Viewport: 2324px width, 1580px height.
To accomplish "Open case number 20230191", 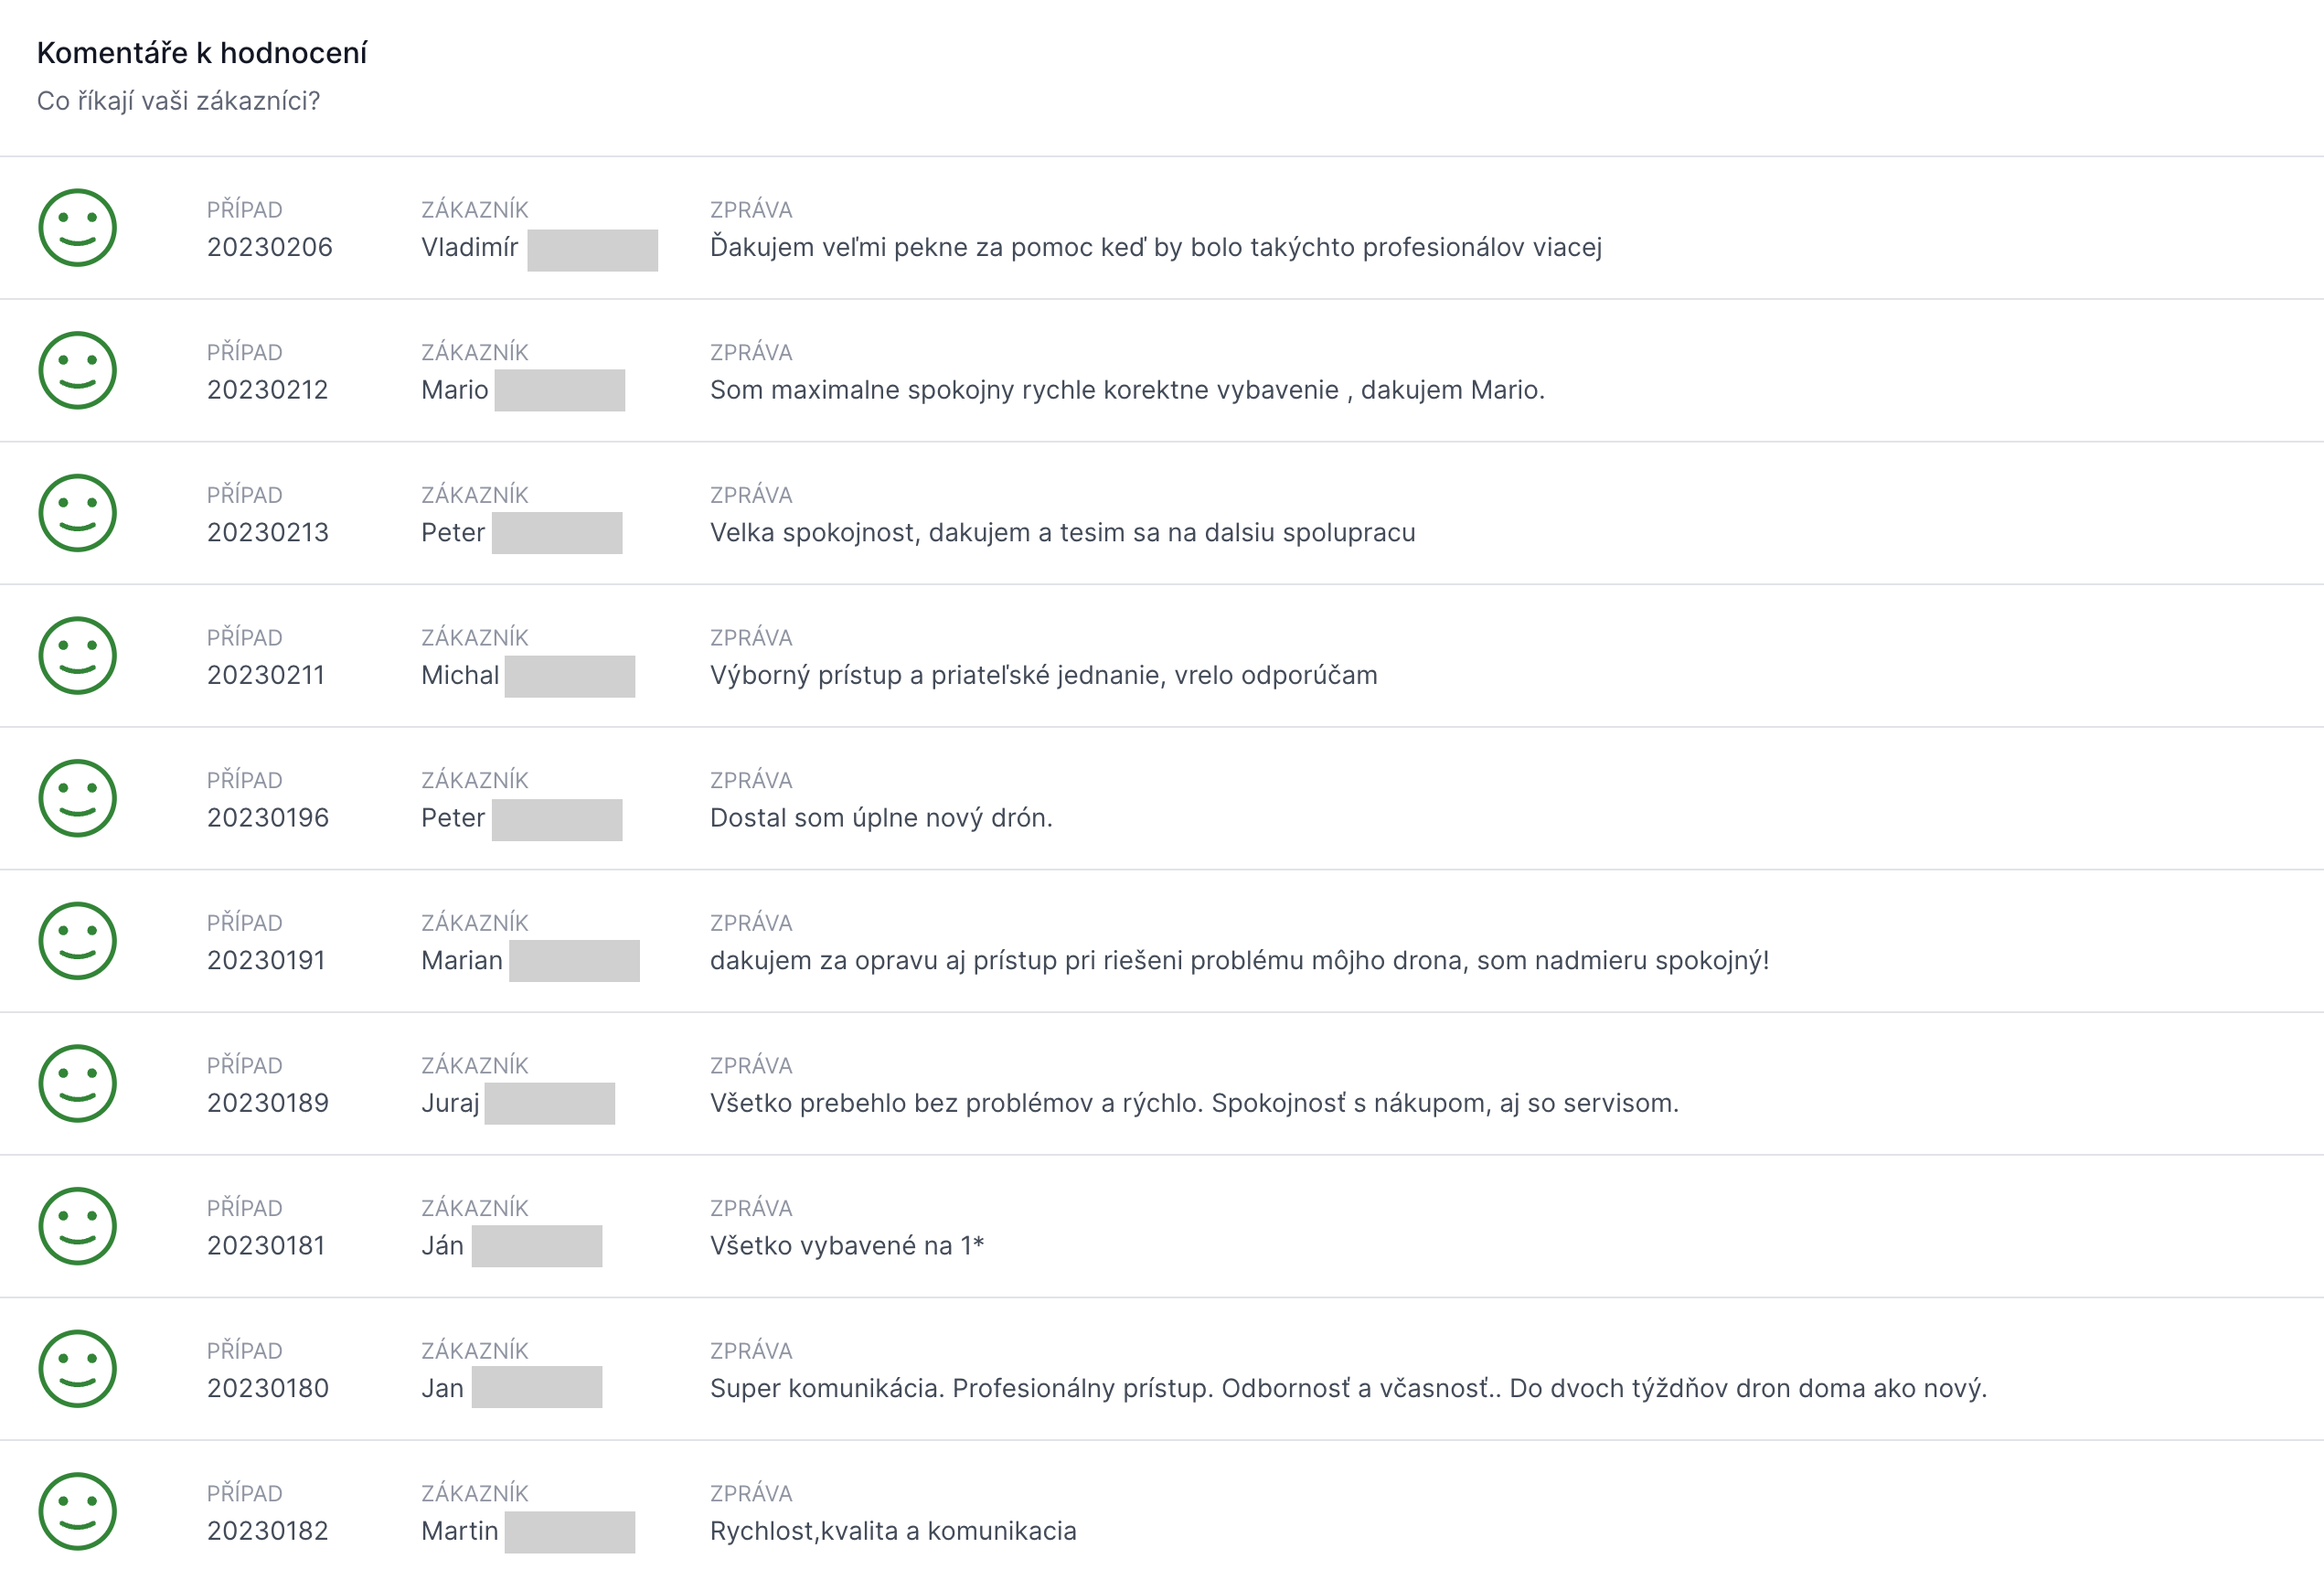I will [265, 960].
